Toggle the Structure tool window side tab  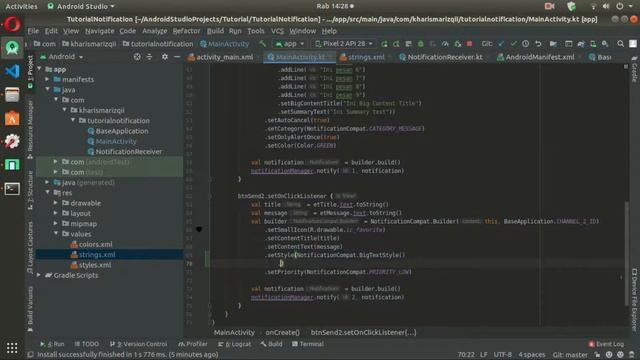30,190
